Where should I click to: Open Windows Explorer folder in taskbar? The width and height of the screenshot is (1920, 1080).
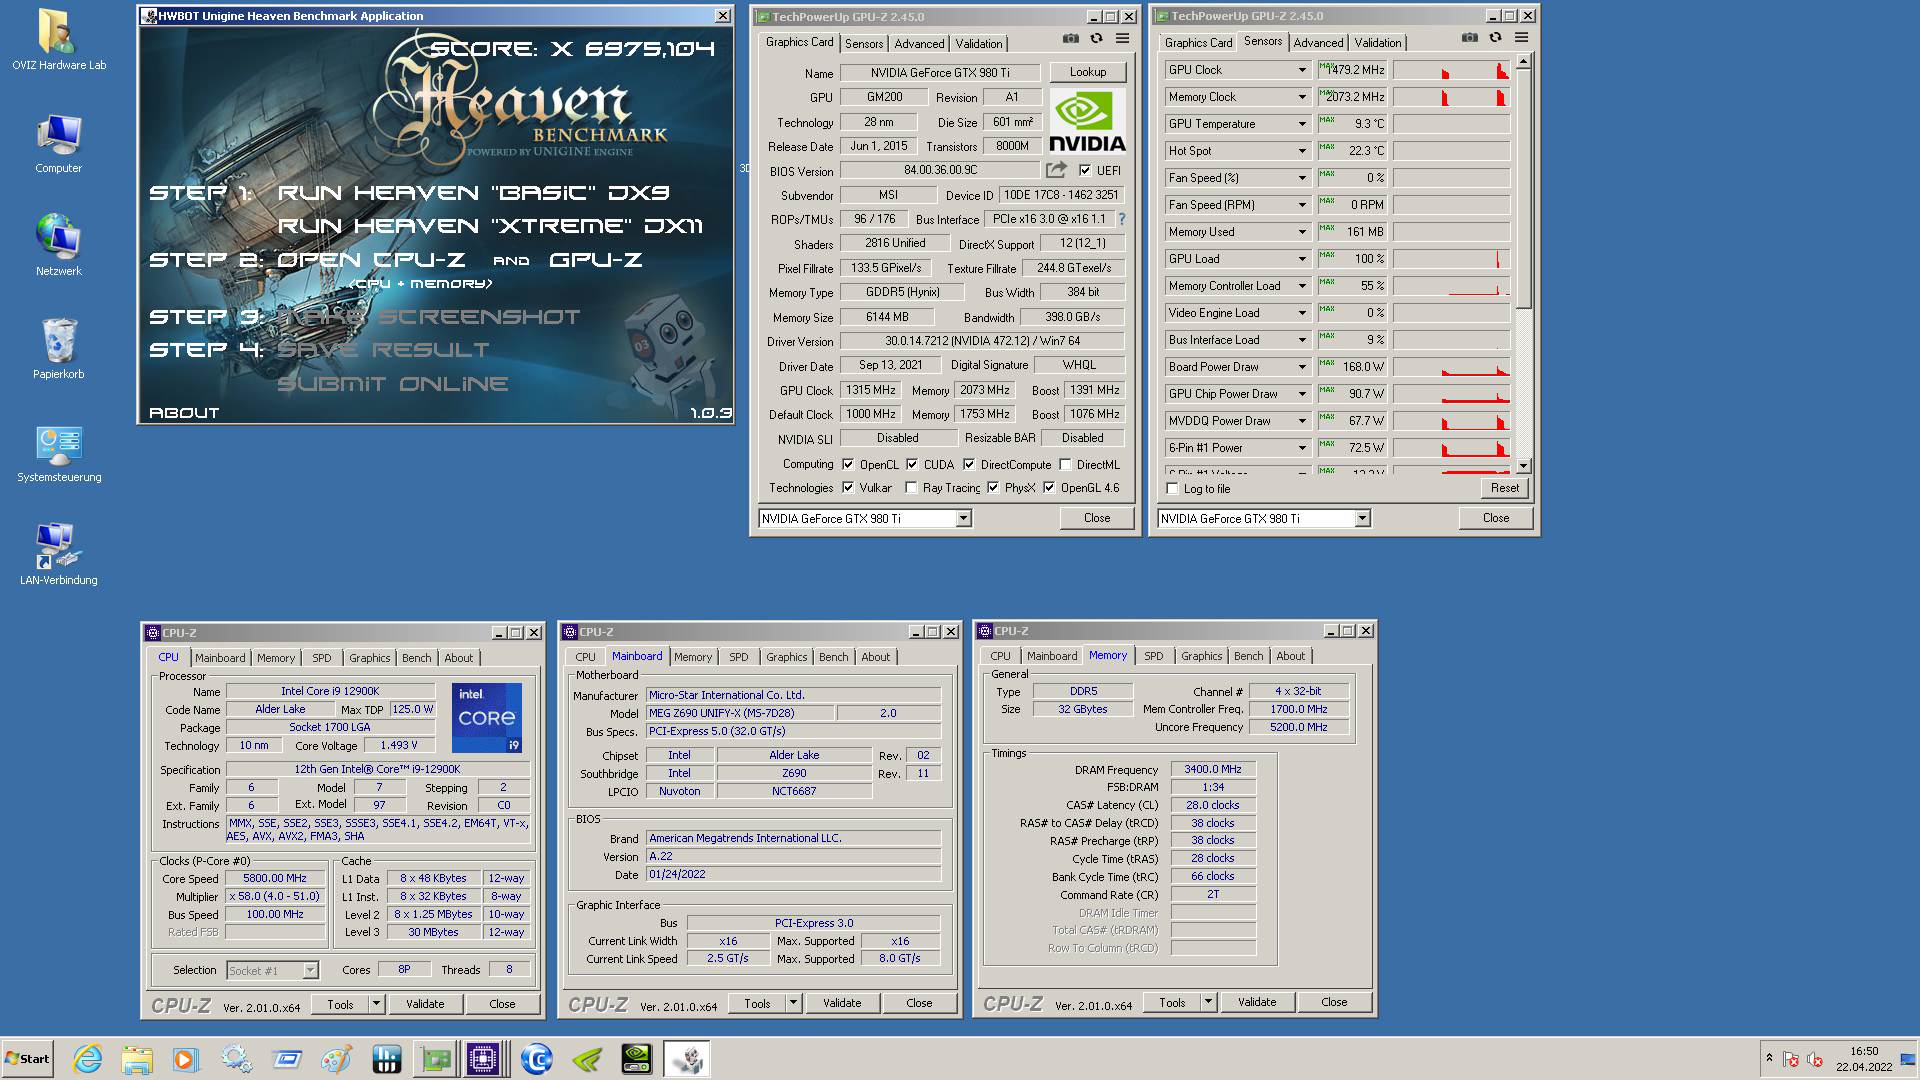137,1059
